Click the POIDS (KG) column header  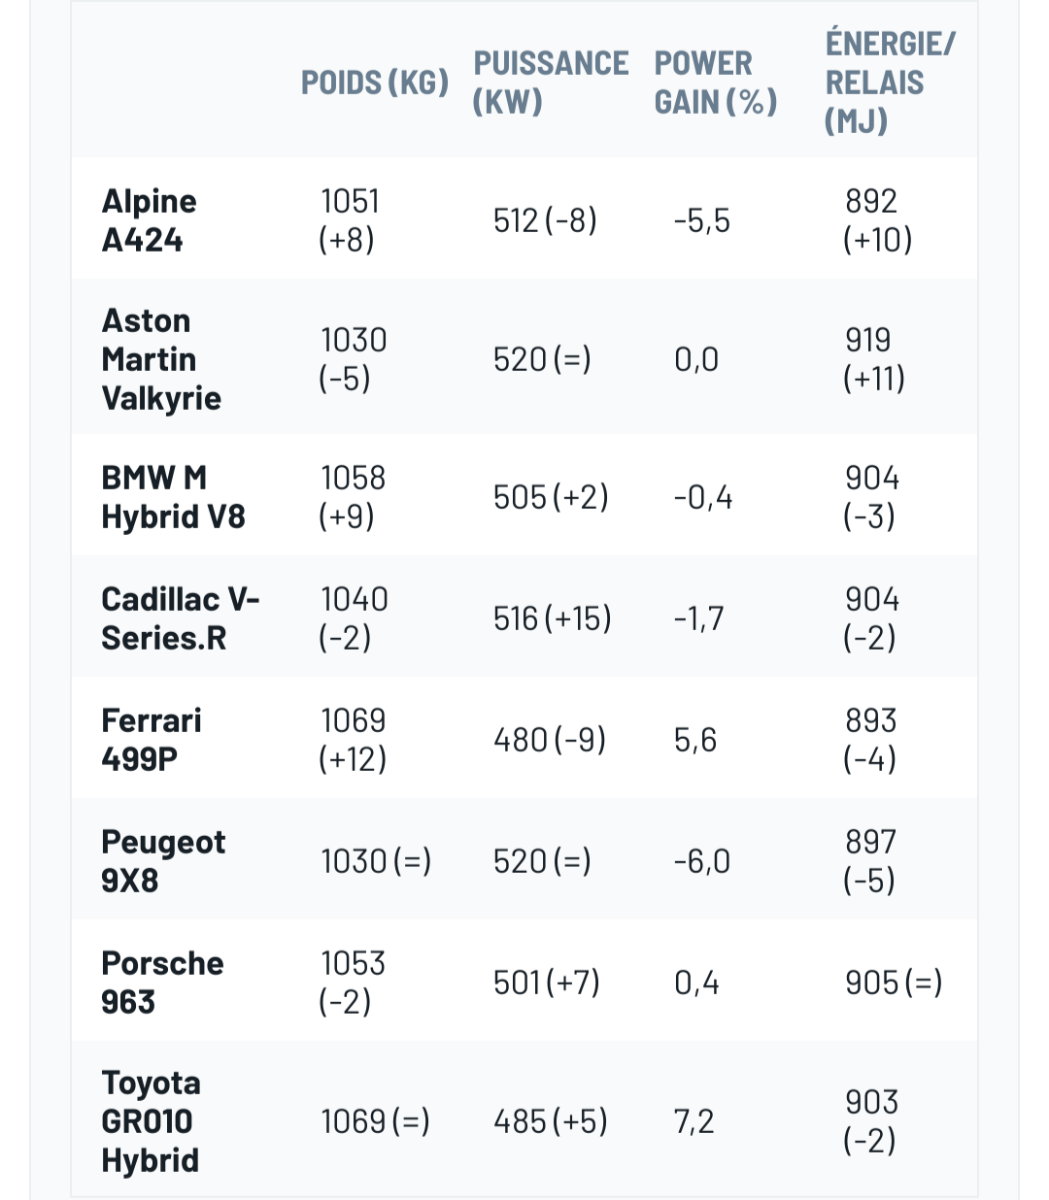[374, 83]
